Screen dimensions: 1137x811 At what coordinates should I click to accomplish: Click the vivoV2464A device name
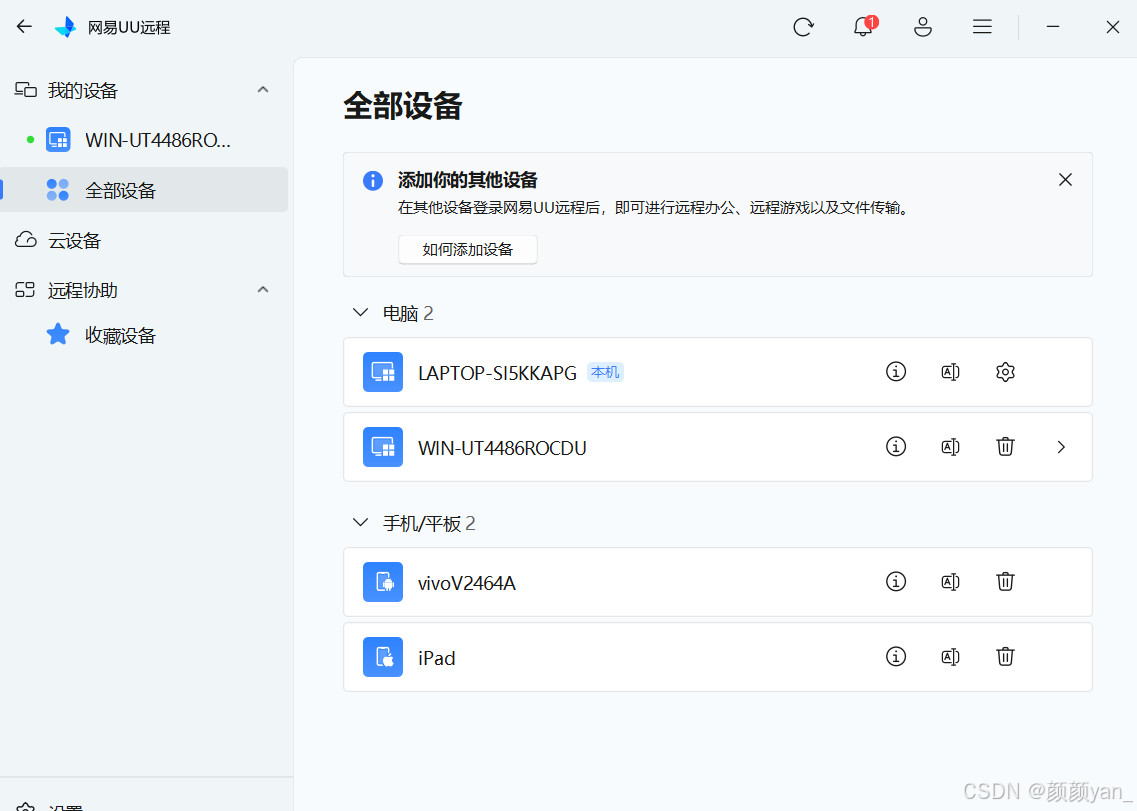pos(466,582)
